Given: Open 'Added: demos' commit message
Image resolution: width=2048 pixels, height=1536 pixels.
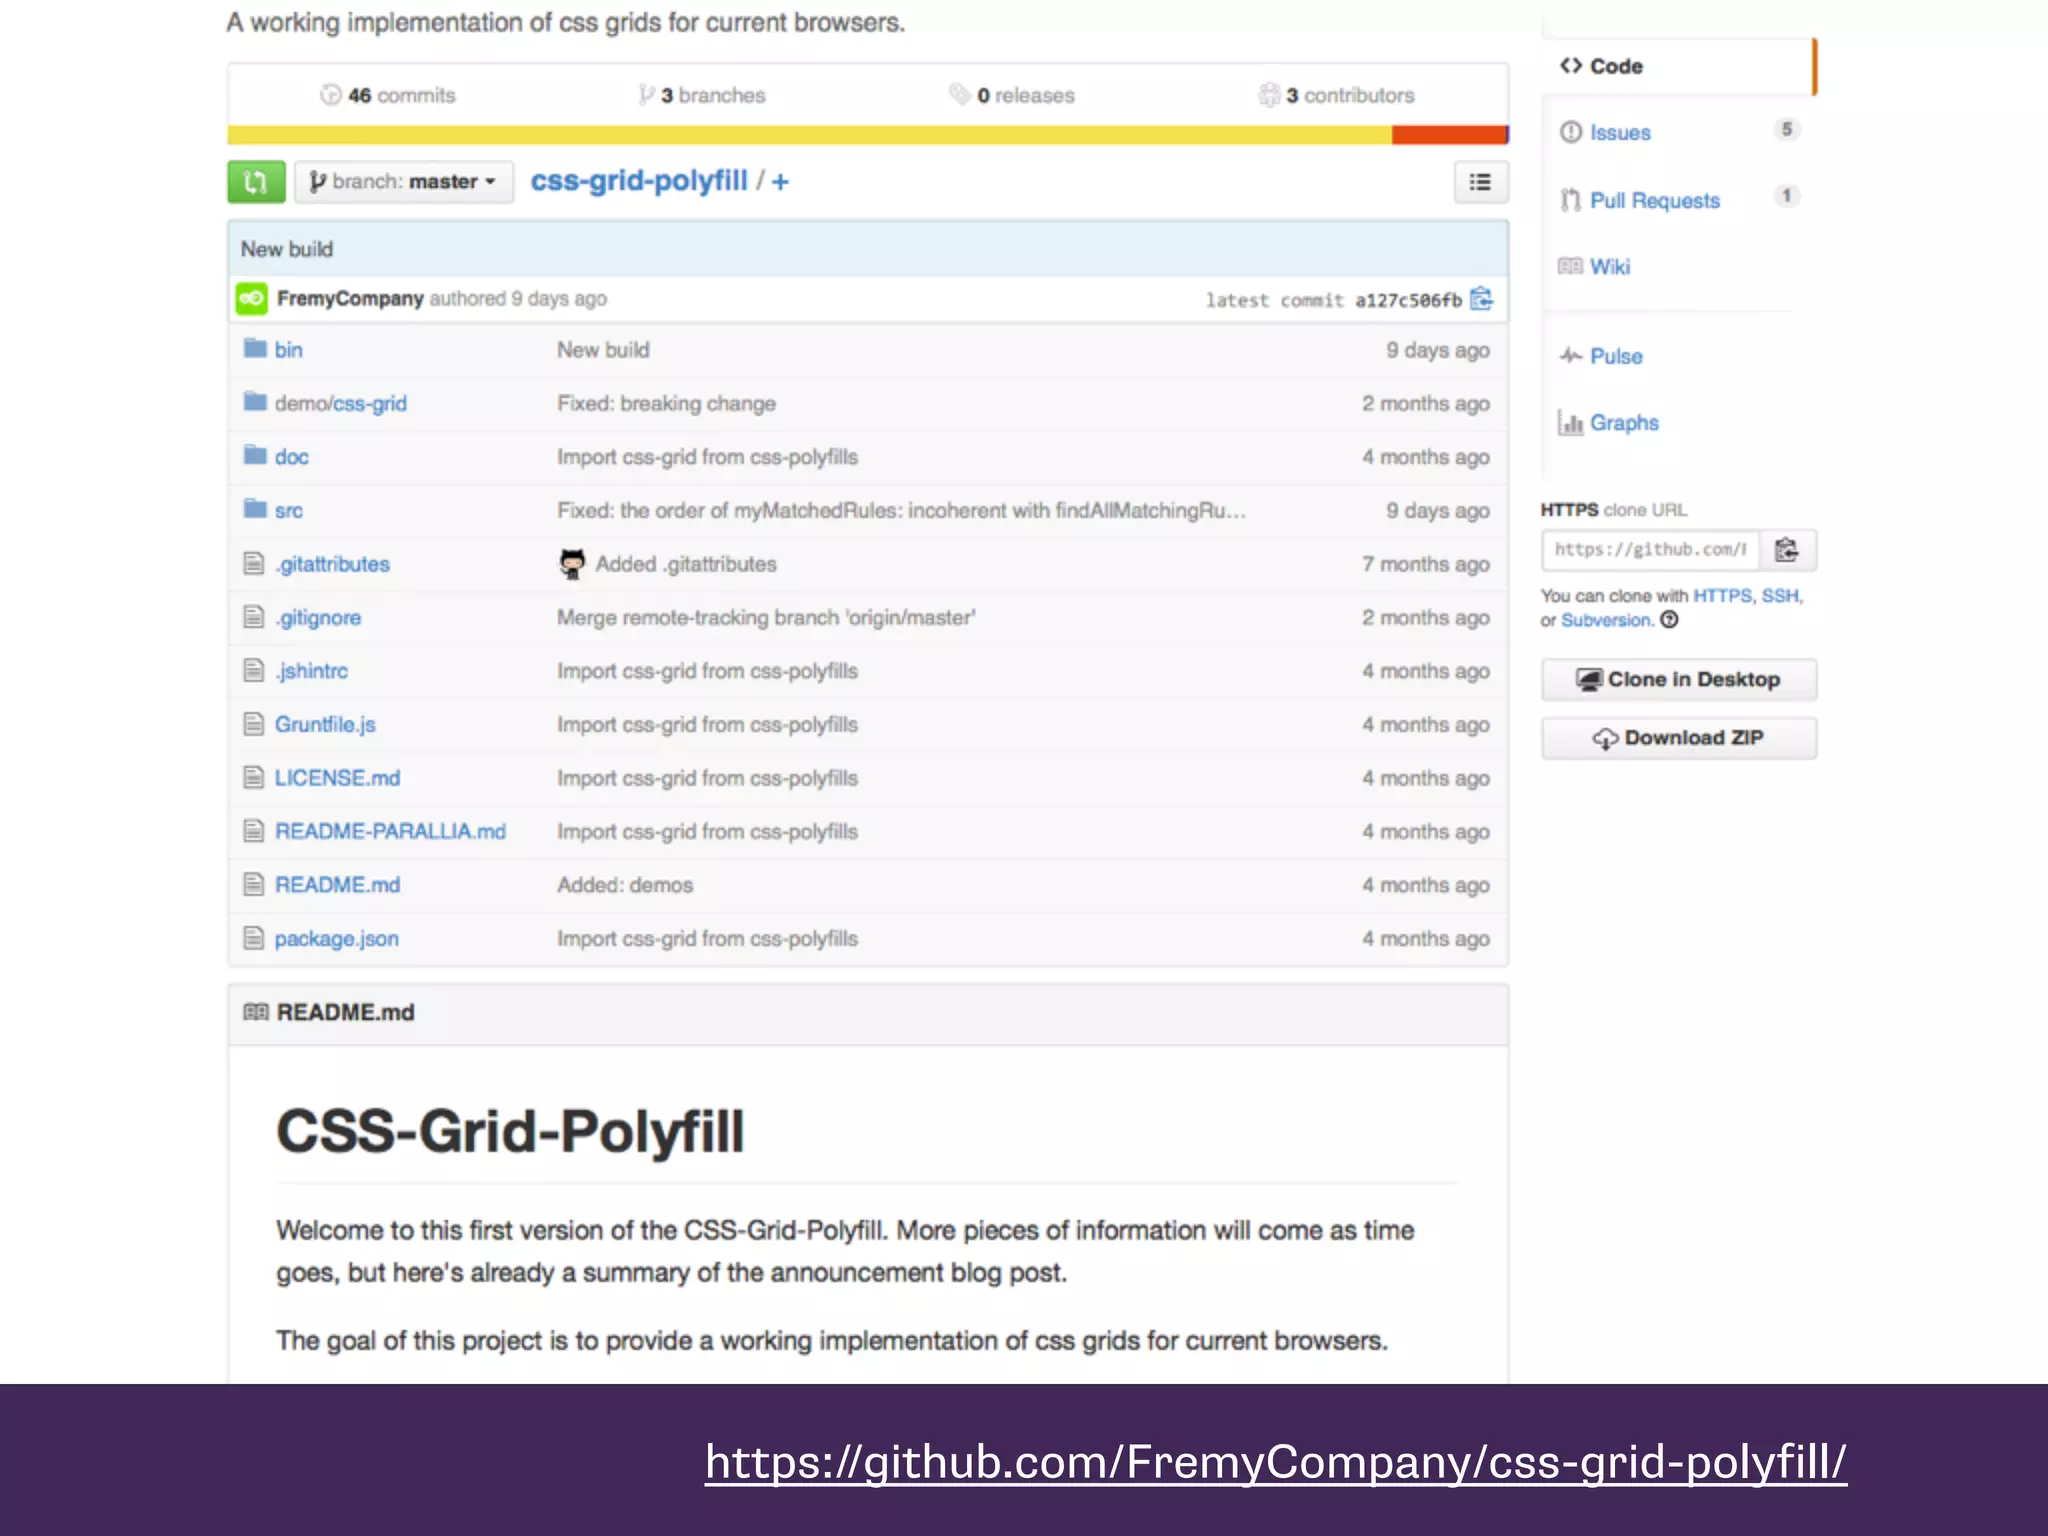Looking at the screenshot, I should click(x=625, y=885).
